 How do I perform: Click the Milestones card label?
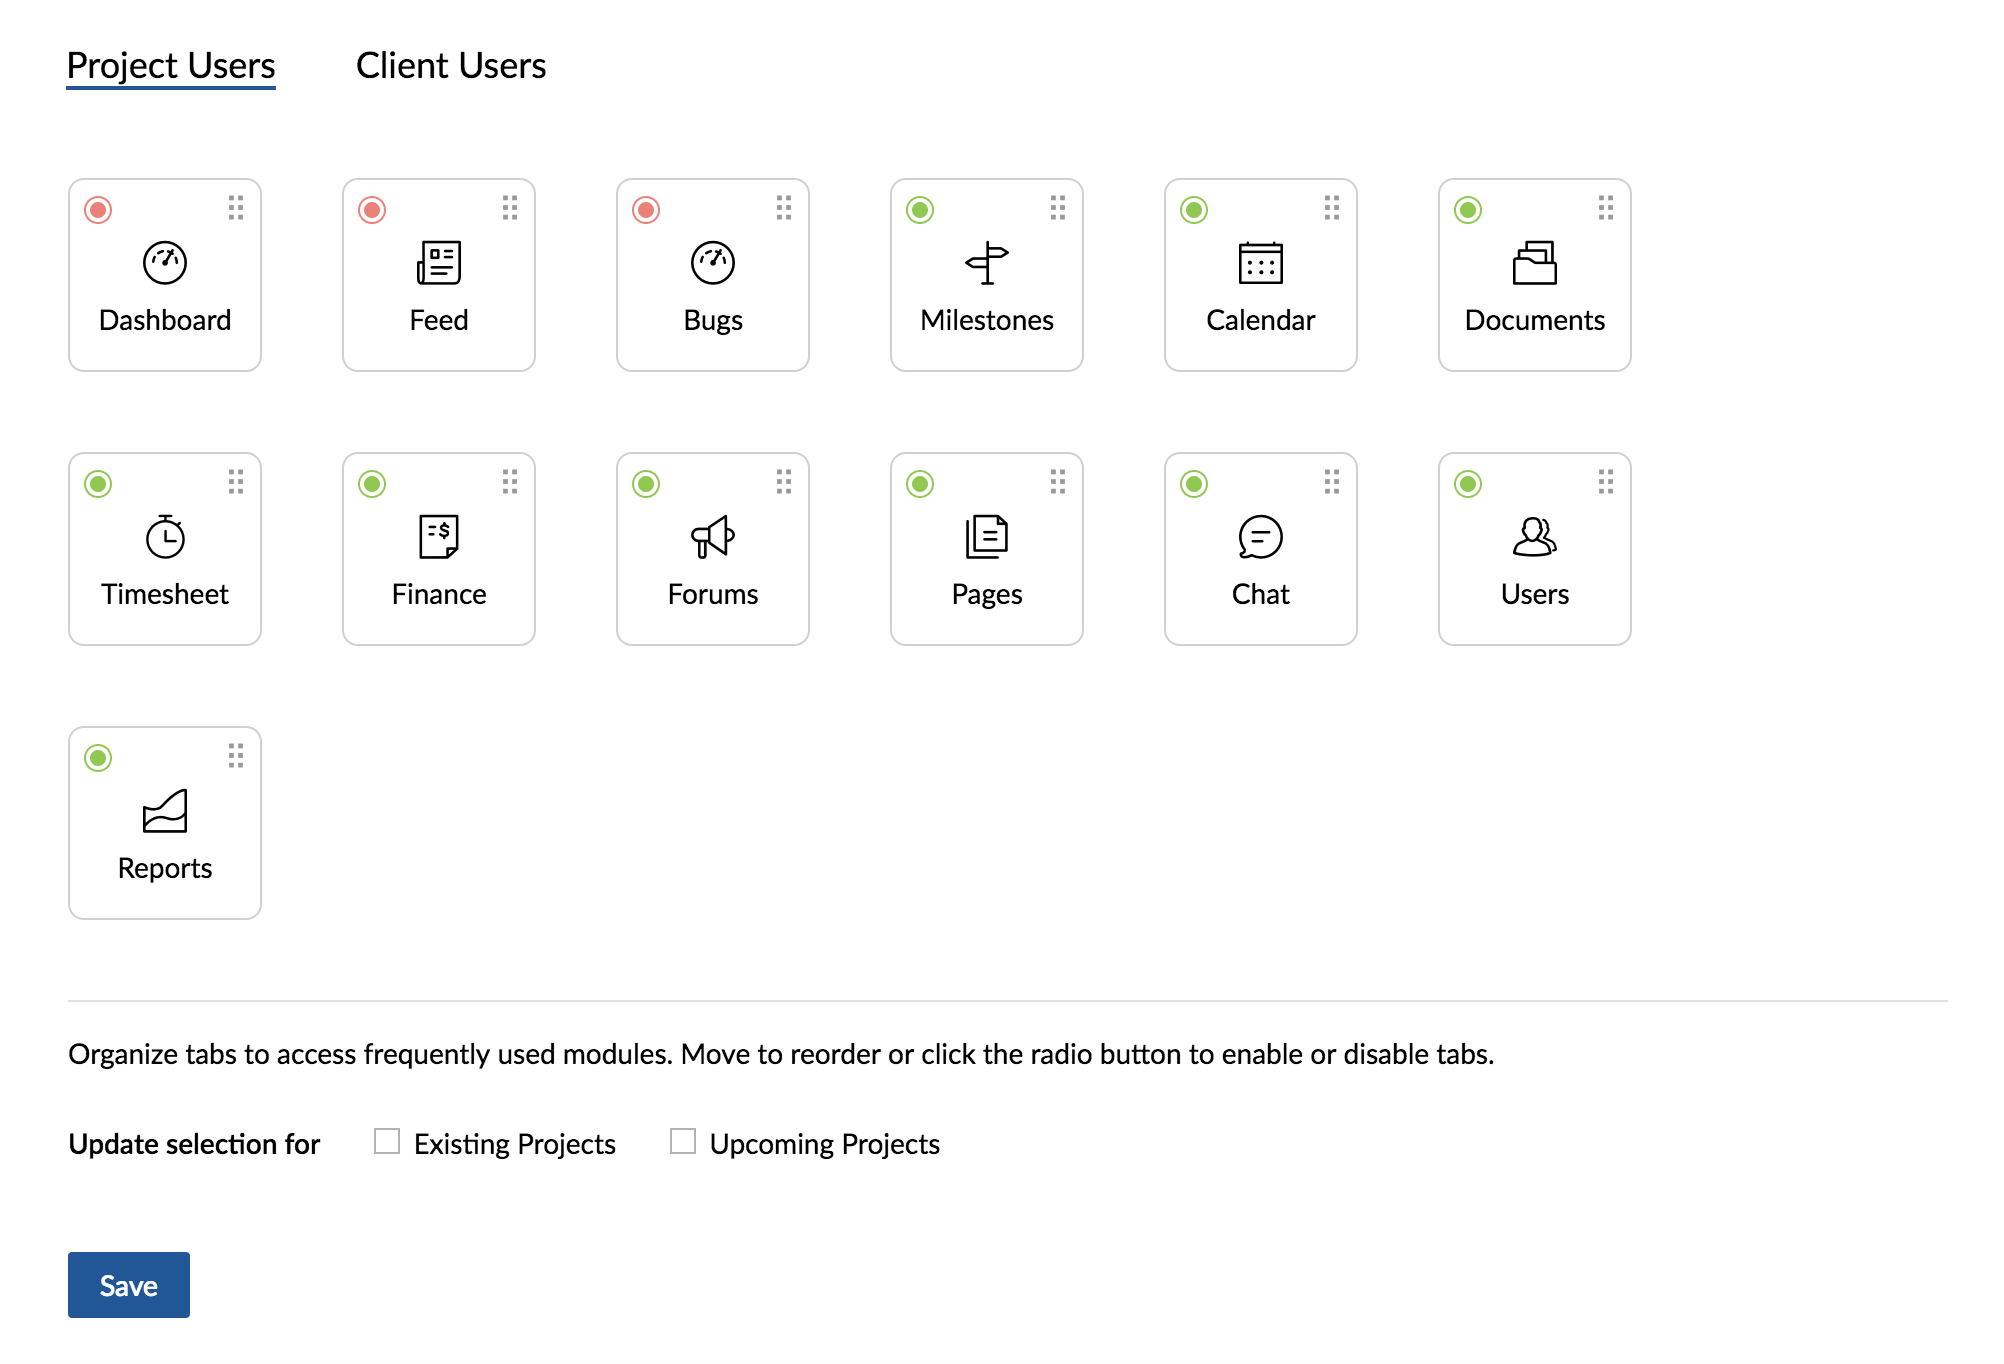point(987,320)
